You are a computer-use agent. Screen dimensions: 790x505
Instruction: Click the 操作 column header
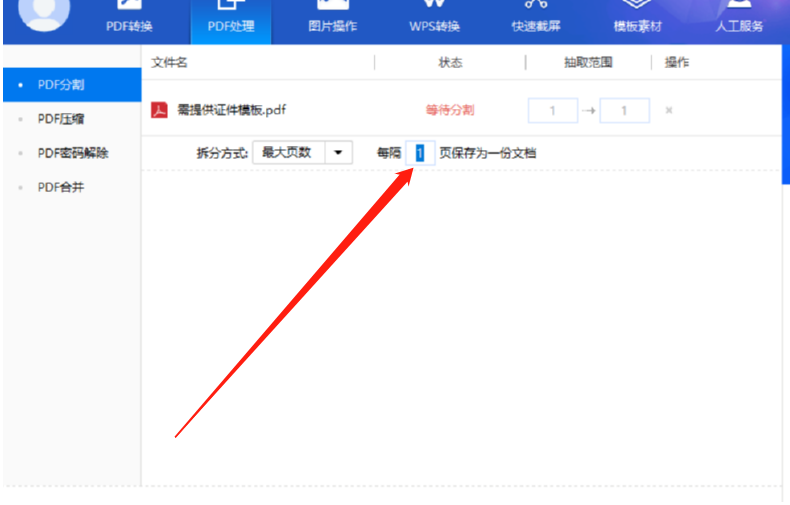point(677,62)
